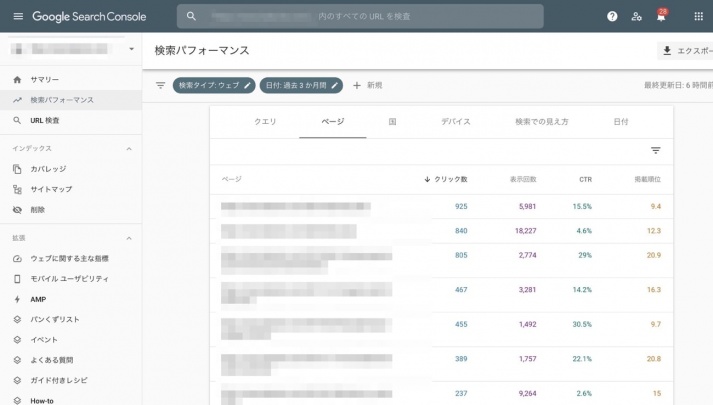Viewport: 713px width, 405px height.
Task: Switch to the ページ tab
Action: point(333,122)
